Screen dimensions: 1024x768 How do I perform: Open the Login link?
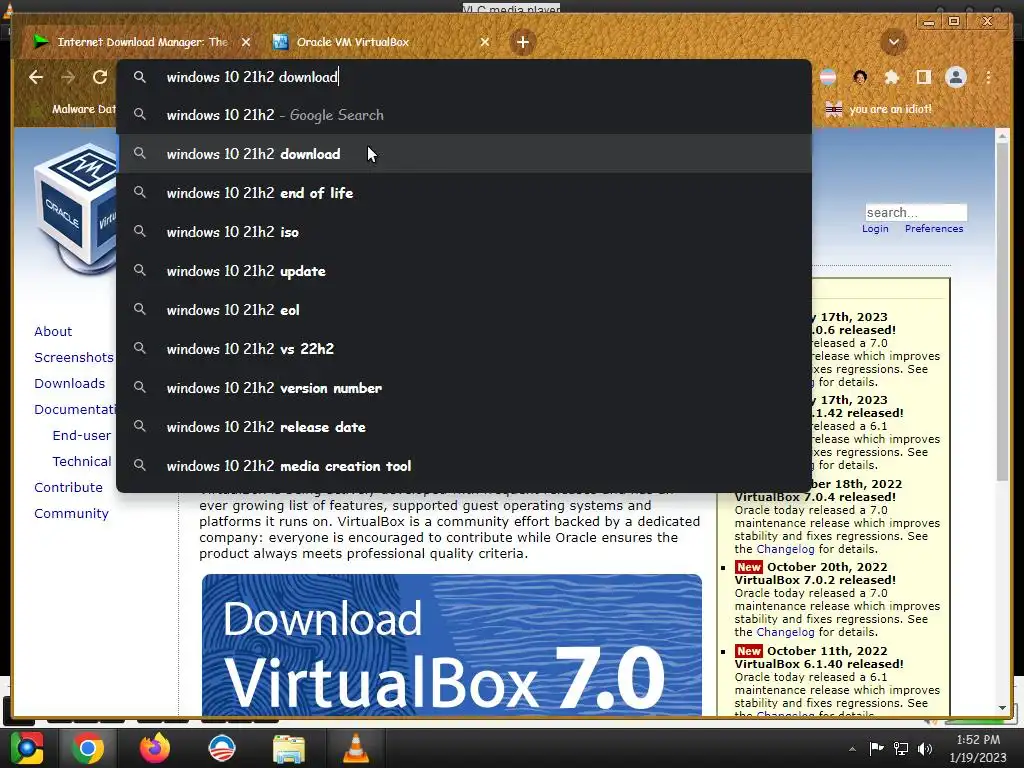(875, 229)
